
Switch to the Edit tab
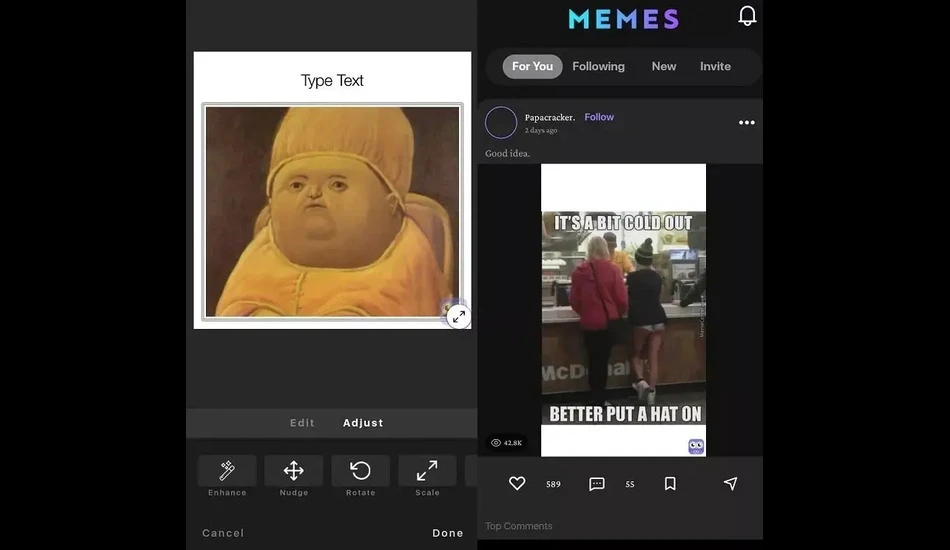[x=302, y=423]
